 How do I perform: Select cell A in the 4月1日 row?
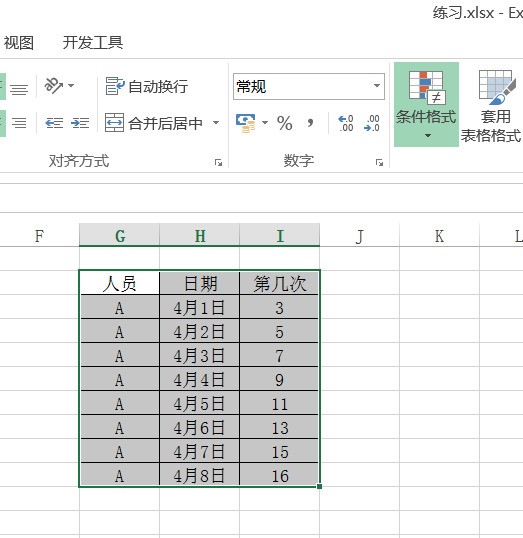pyautogui.click(x=119, y=307)
